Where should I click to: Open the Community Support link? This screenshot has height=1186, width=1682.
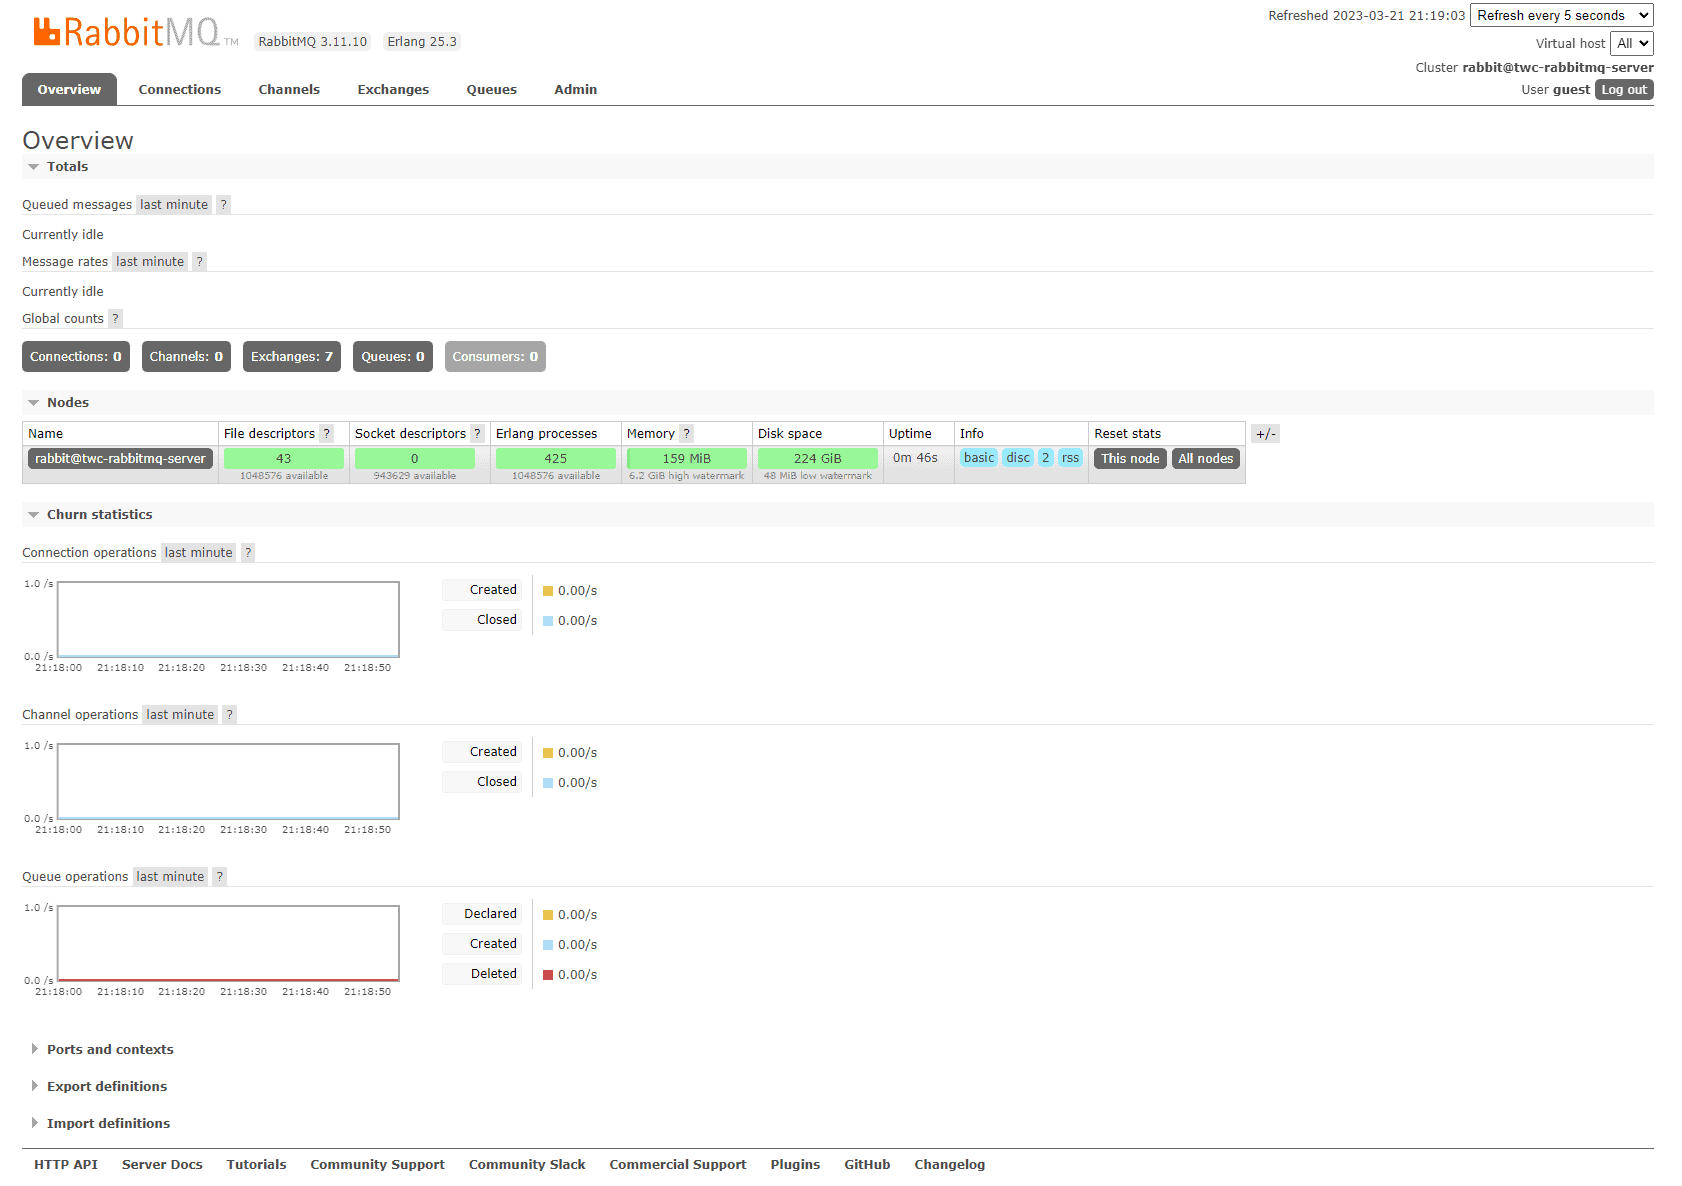pos(377,1164)
